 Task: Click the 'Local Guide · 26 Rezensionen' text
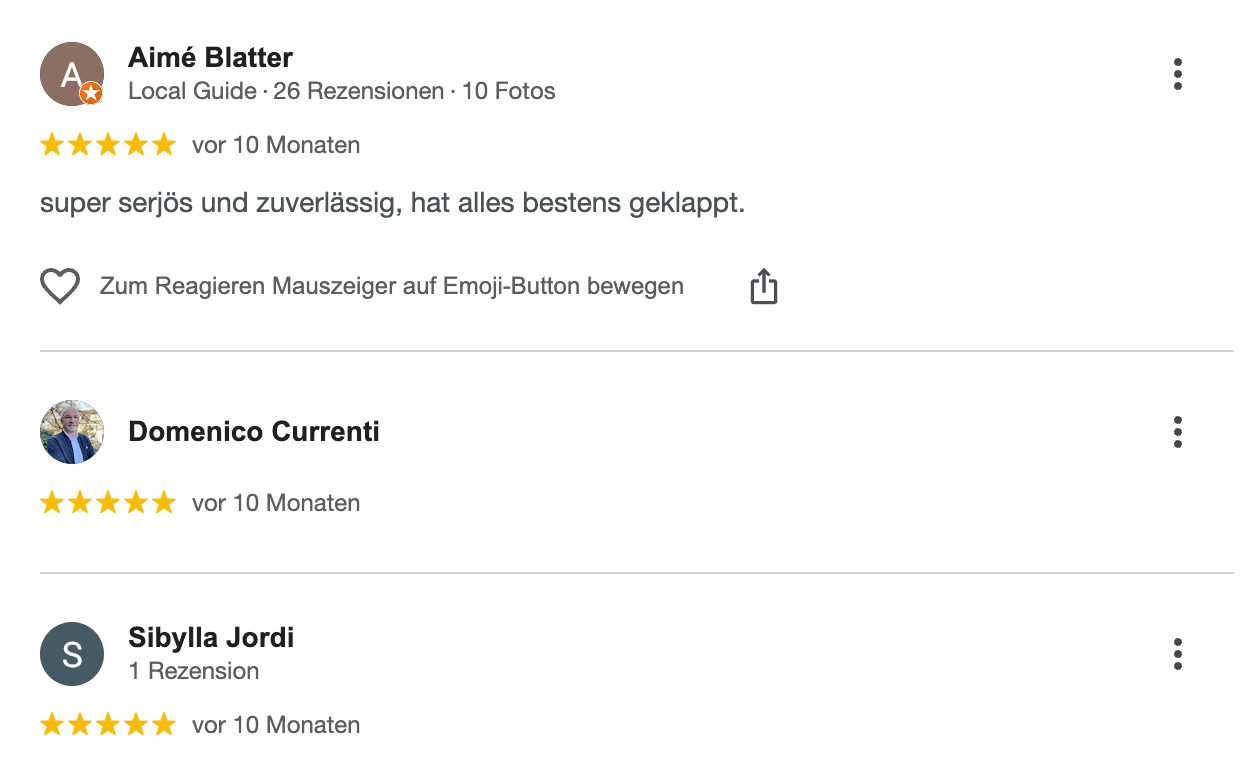tap(286, 91)
